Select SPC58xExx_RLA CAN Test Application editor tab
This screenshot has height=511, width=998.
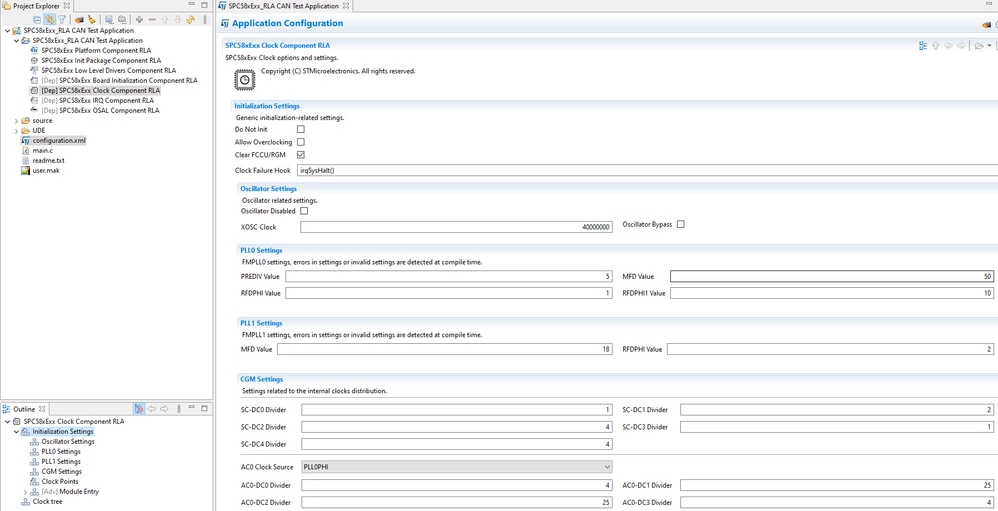285,5
